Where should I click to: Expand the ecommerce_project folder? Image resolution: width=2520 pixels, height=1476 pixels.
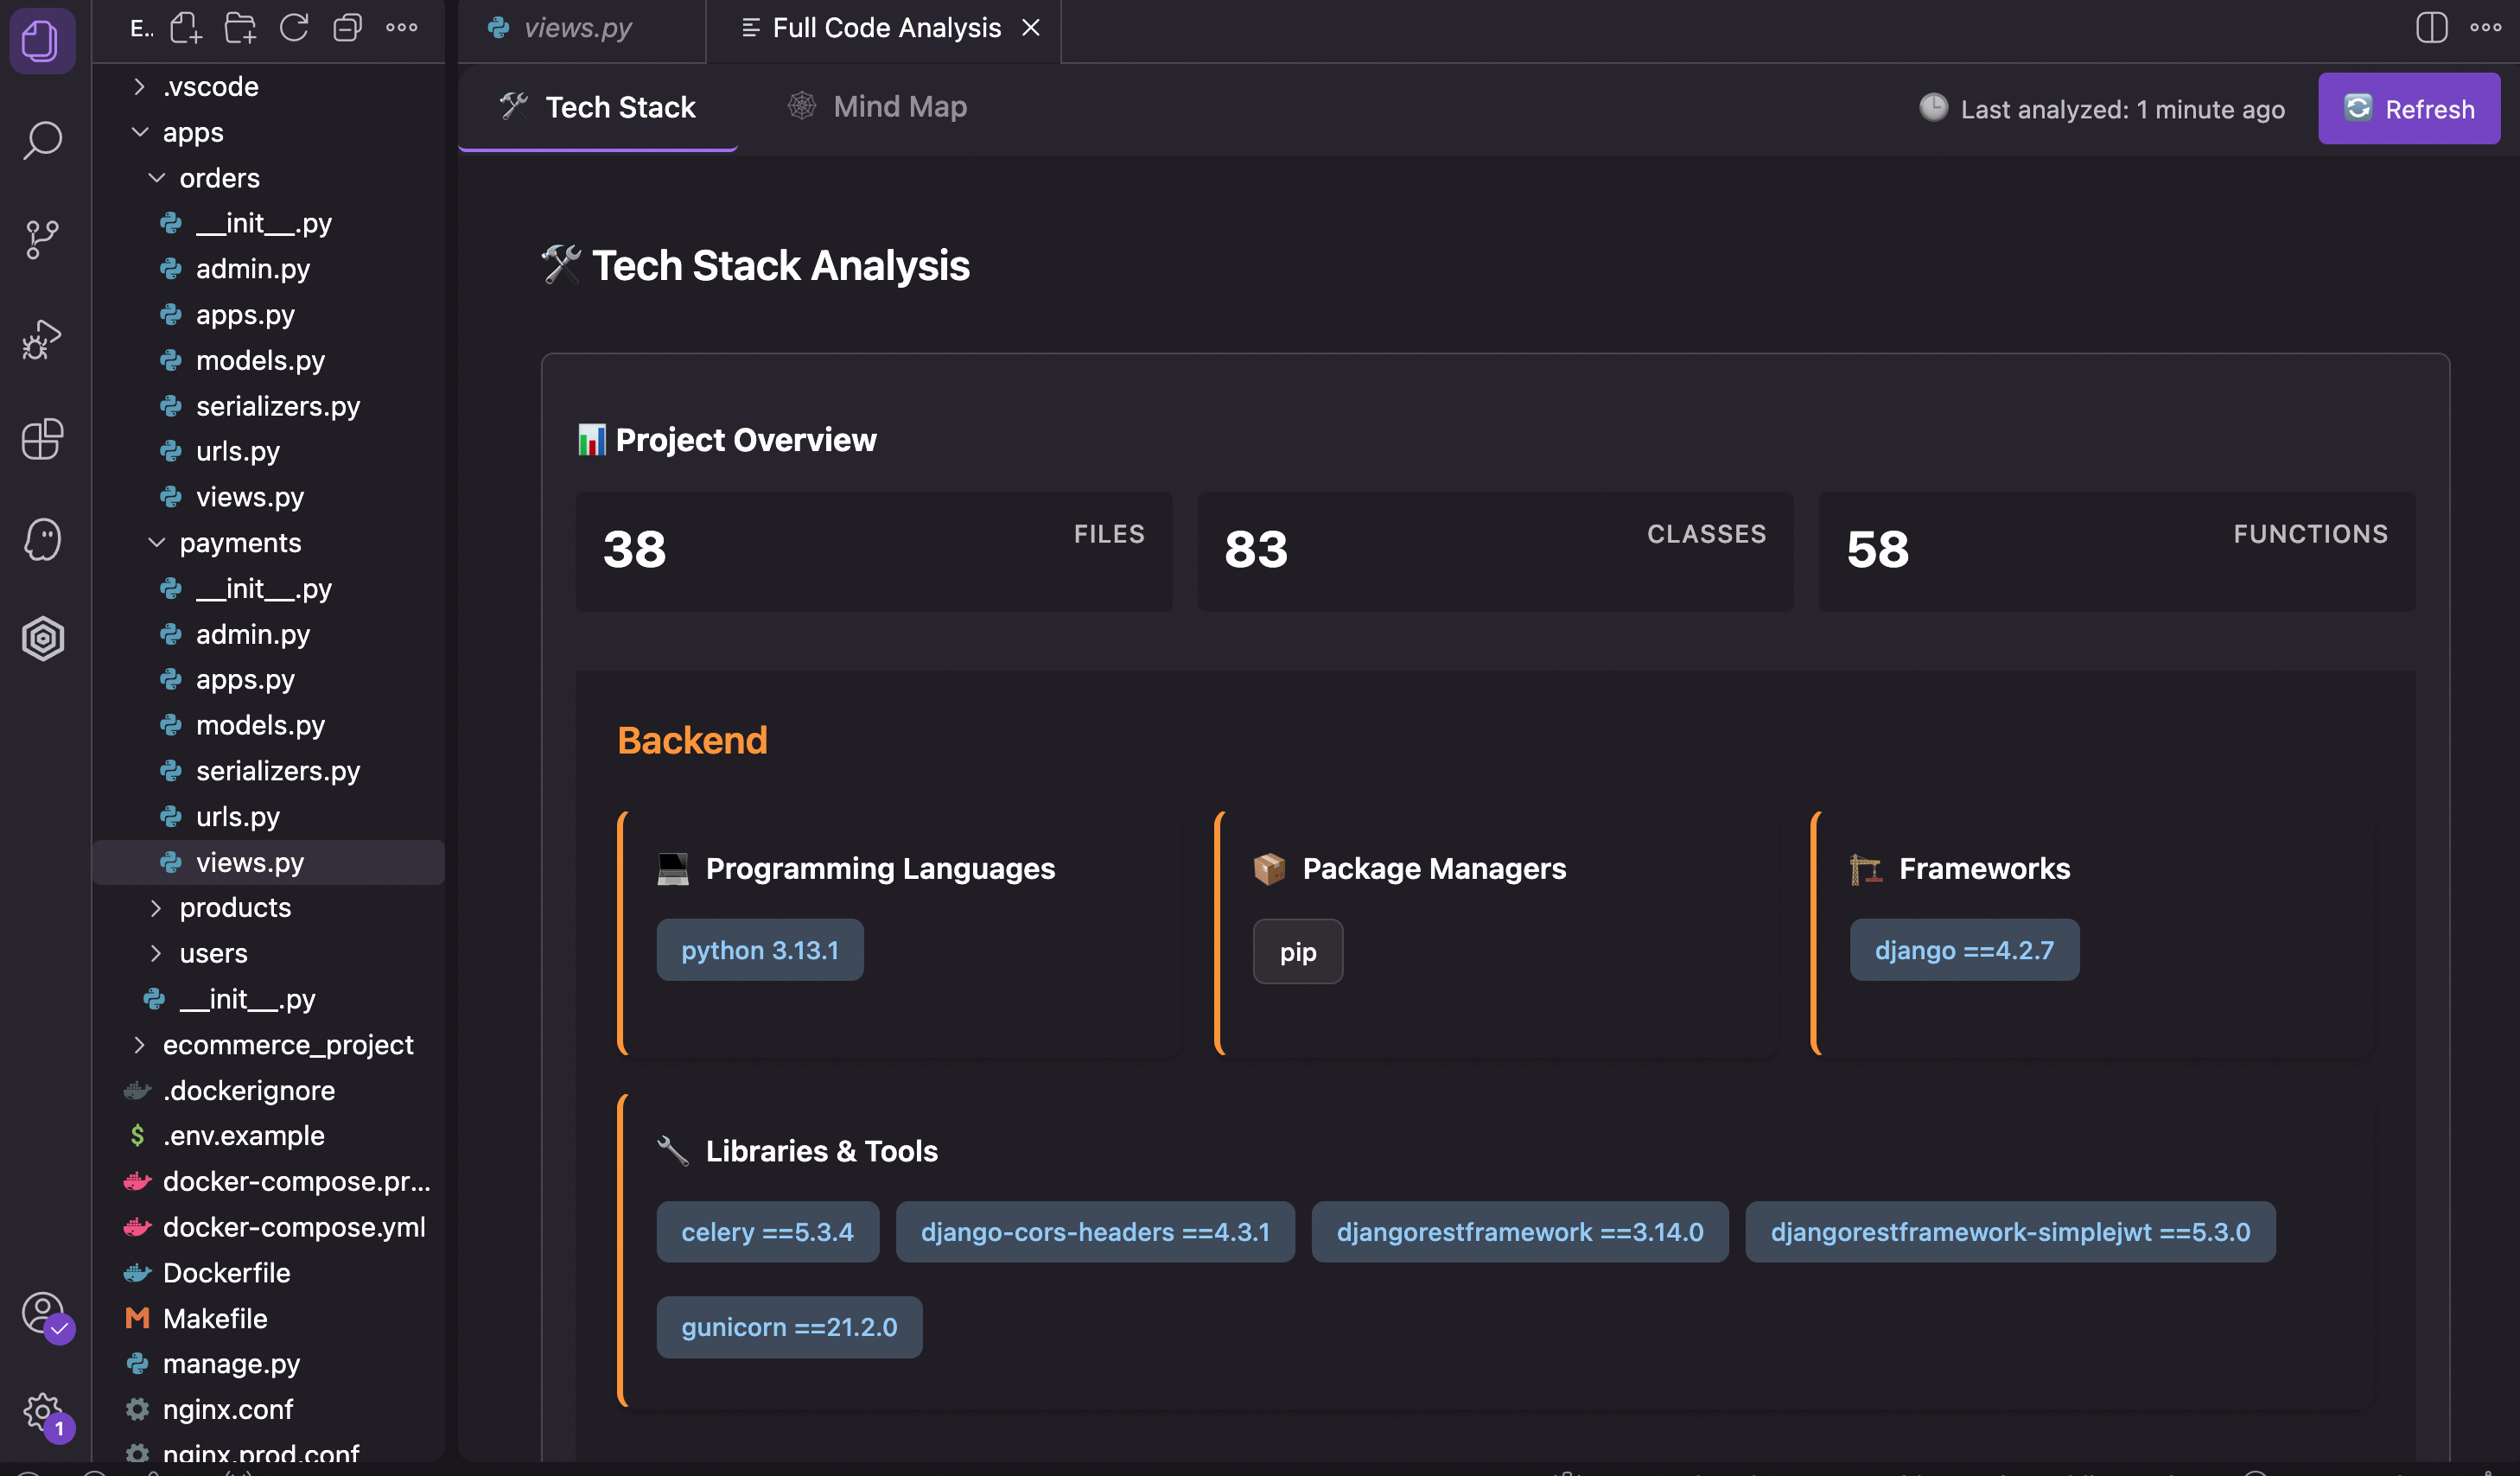287,1044
